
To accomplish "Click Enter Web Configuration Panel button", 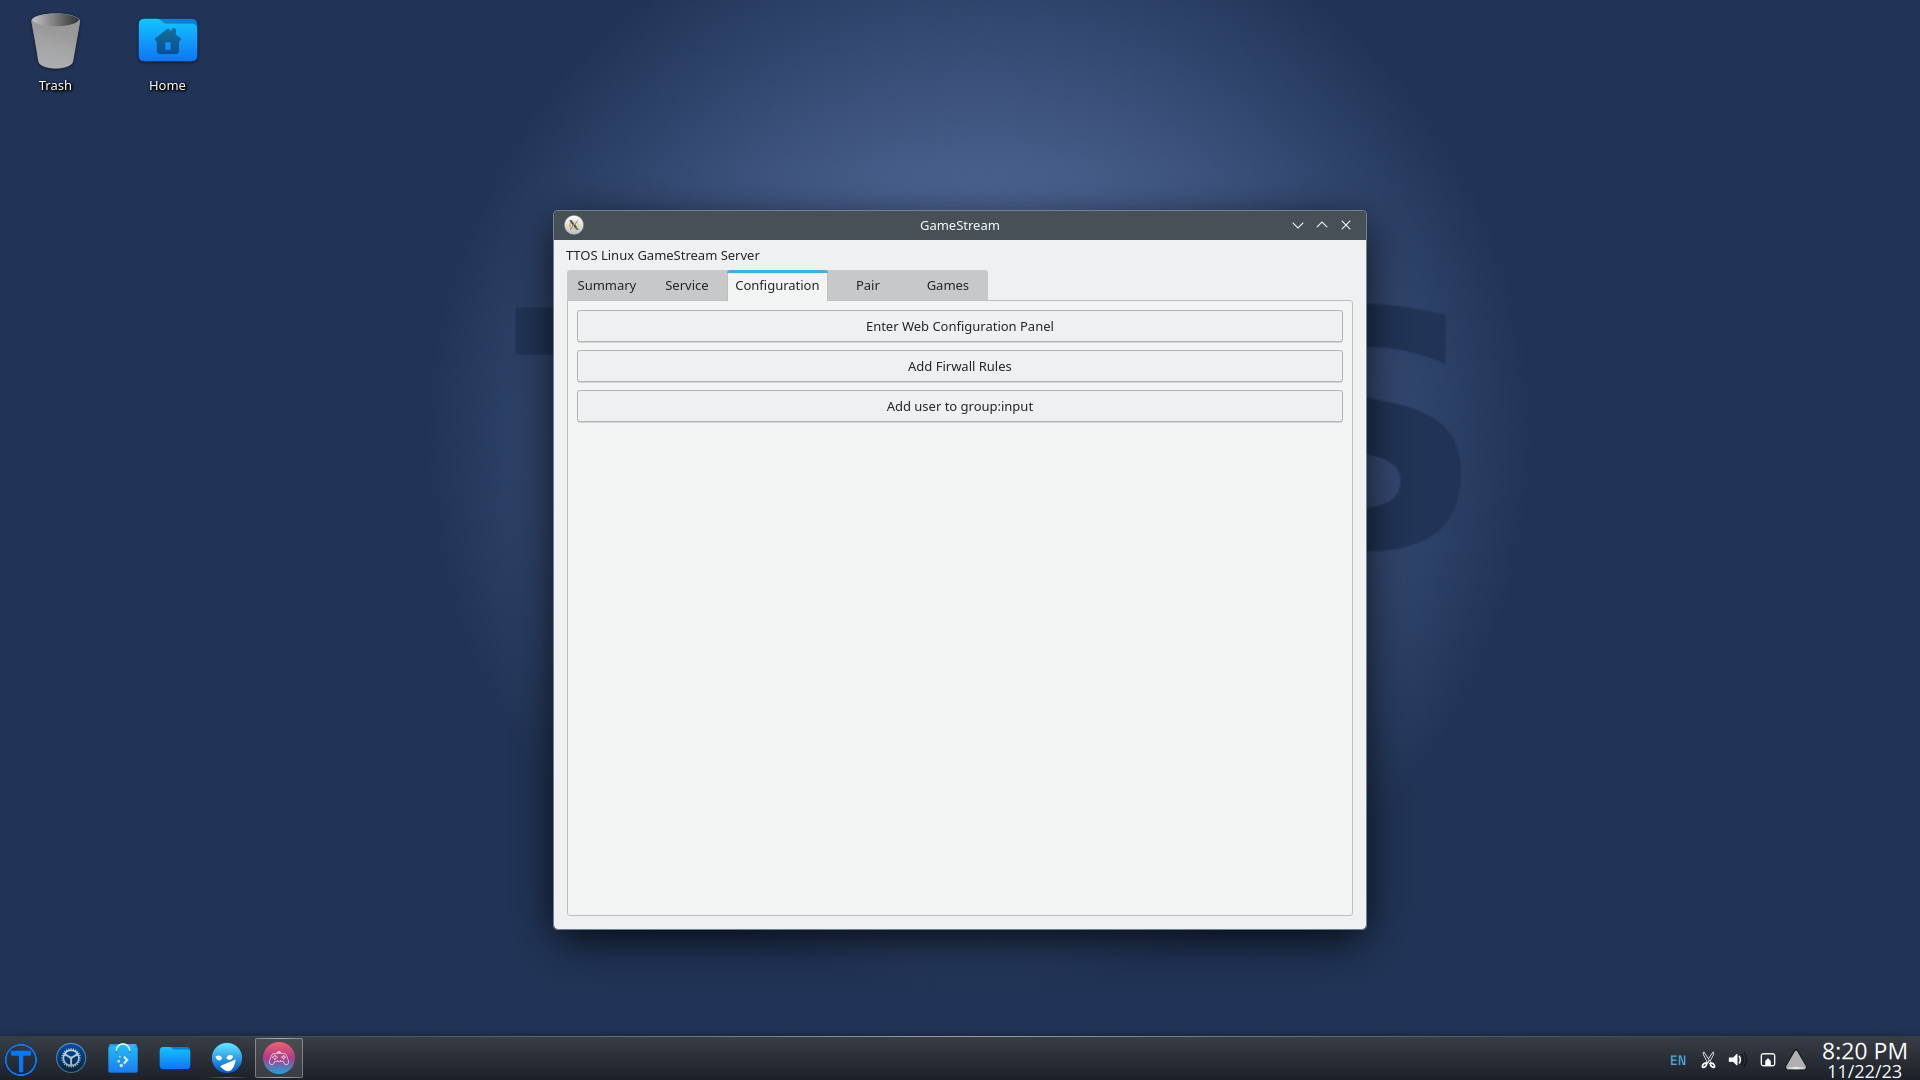I will coord(959,326).
